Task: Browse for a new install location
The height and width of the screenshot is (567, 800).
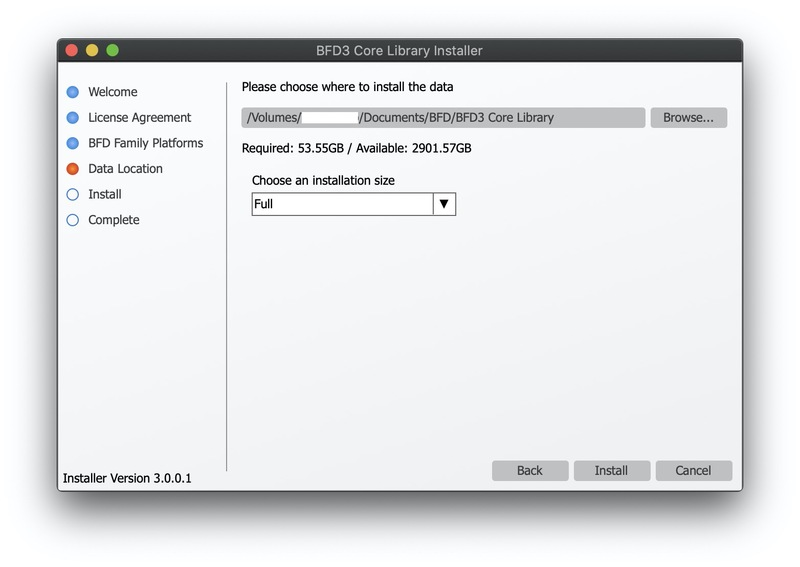Action: [688, 117]
